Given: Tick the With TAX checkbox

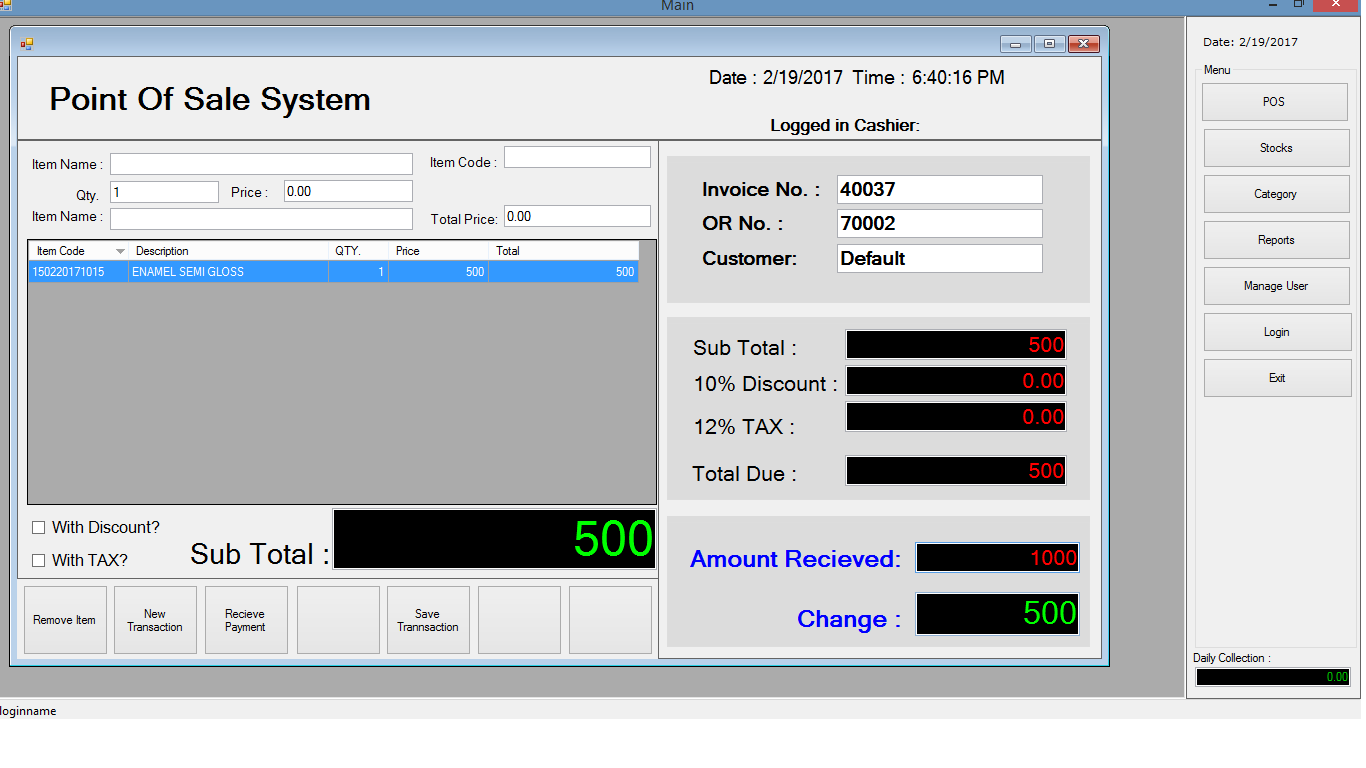Looking at the screenshot, I should coord(39,561).
